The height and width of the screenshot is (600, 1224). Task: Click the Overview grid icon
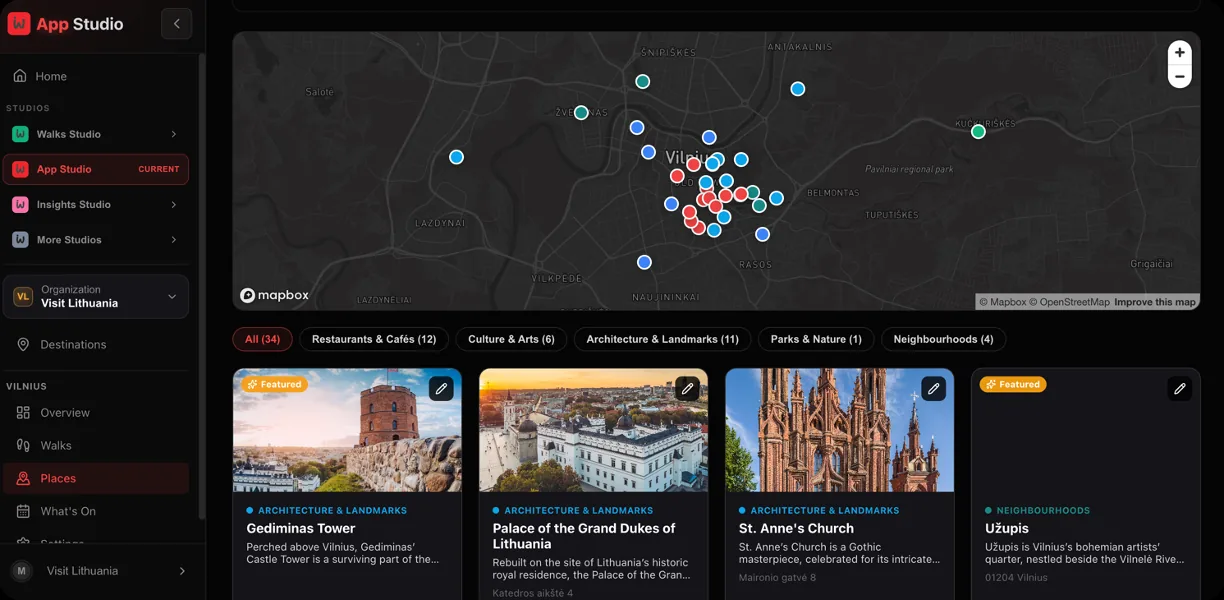(x=23, y=412)
